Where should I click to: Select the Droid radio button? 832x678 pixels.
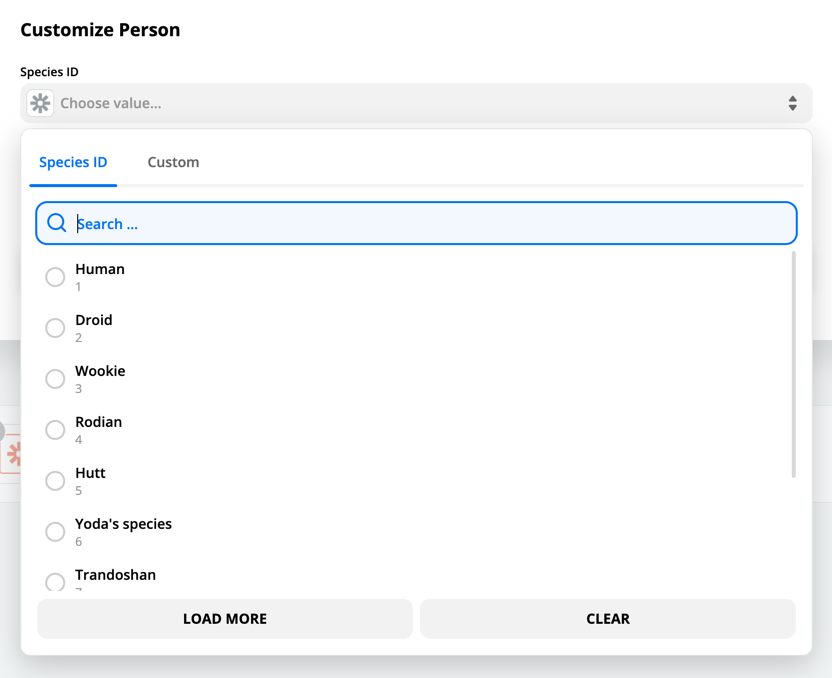[x=55, y=328]
